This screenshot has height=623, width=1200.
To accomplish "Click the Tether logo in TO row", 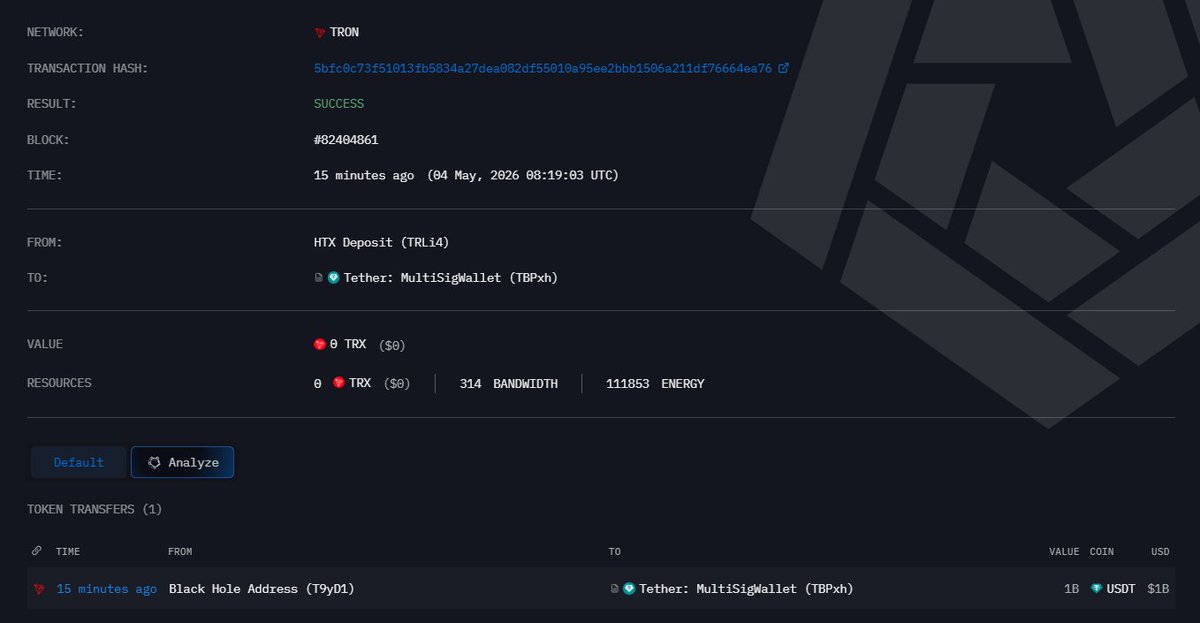I will point(334,278).
